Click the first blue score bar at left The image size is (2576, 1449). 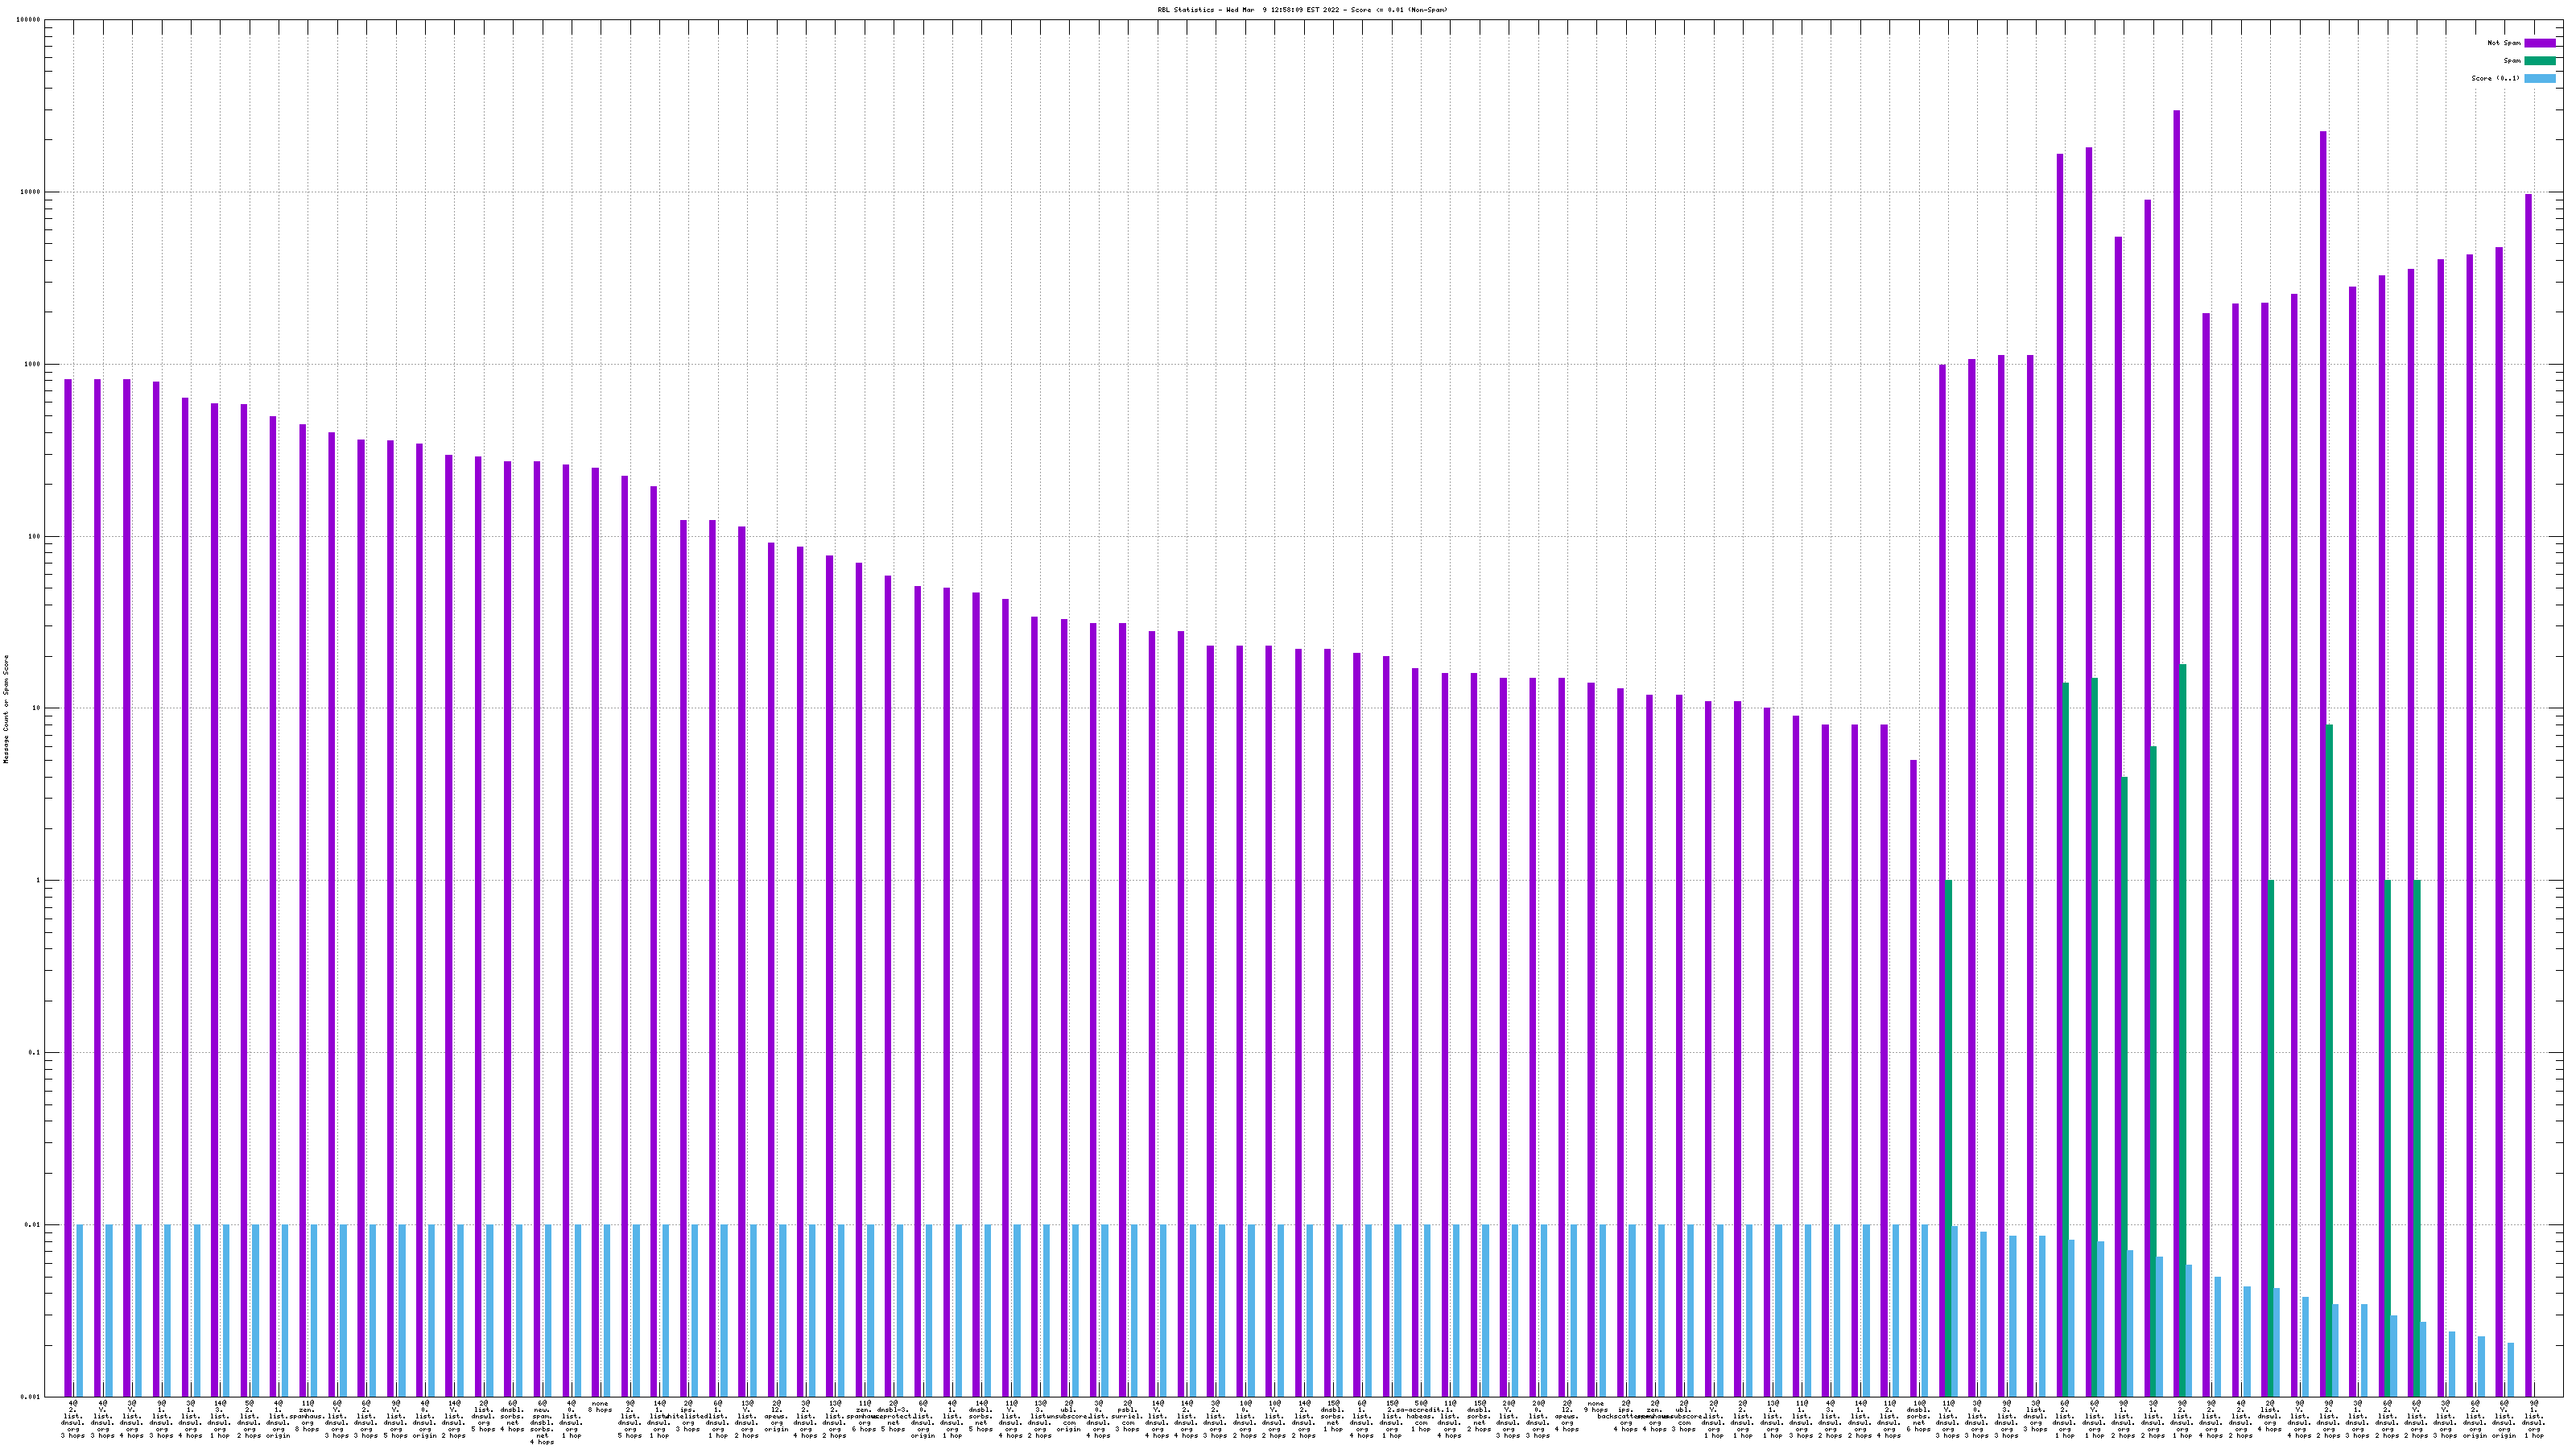pos(80,1310)
